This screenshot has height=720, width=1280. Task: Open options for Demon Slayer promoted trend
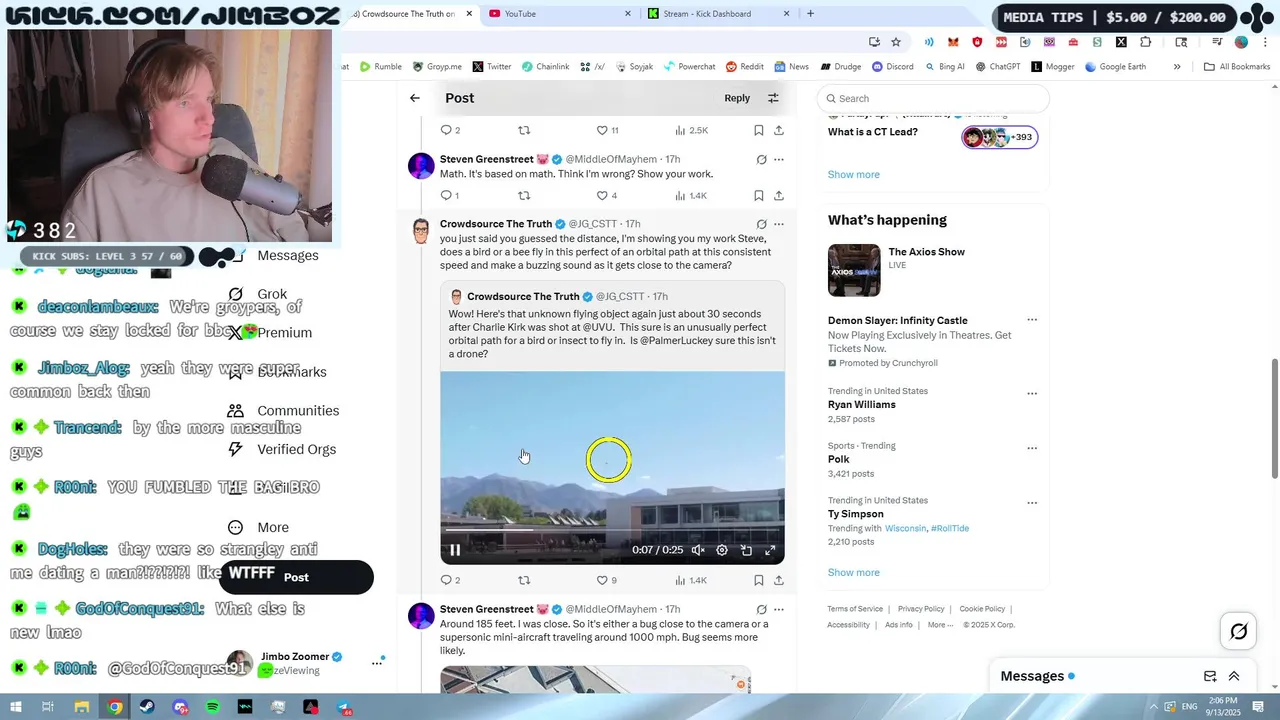1032,320
